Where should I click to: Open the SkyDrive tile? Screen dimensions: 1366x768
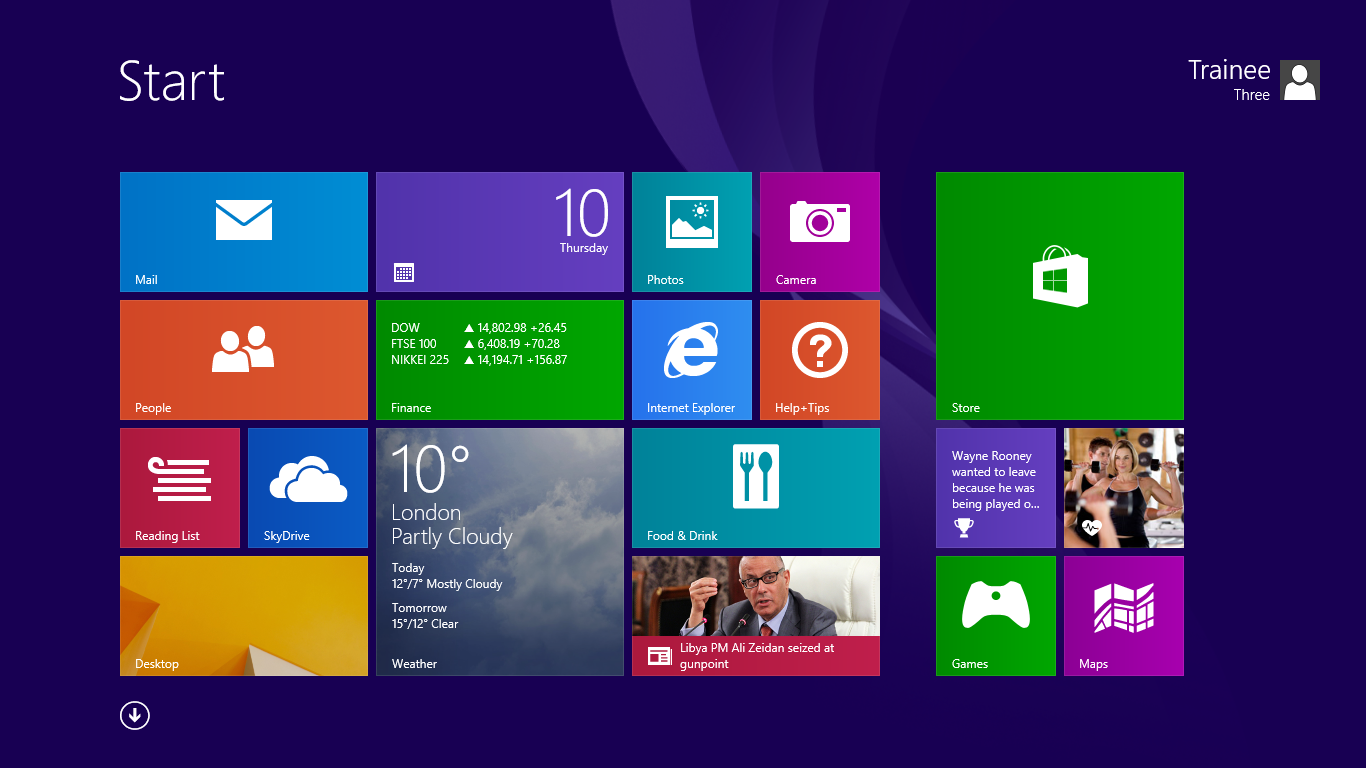click(307, 487)
